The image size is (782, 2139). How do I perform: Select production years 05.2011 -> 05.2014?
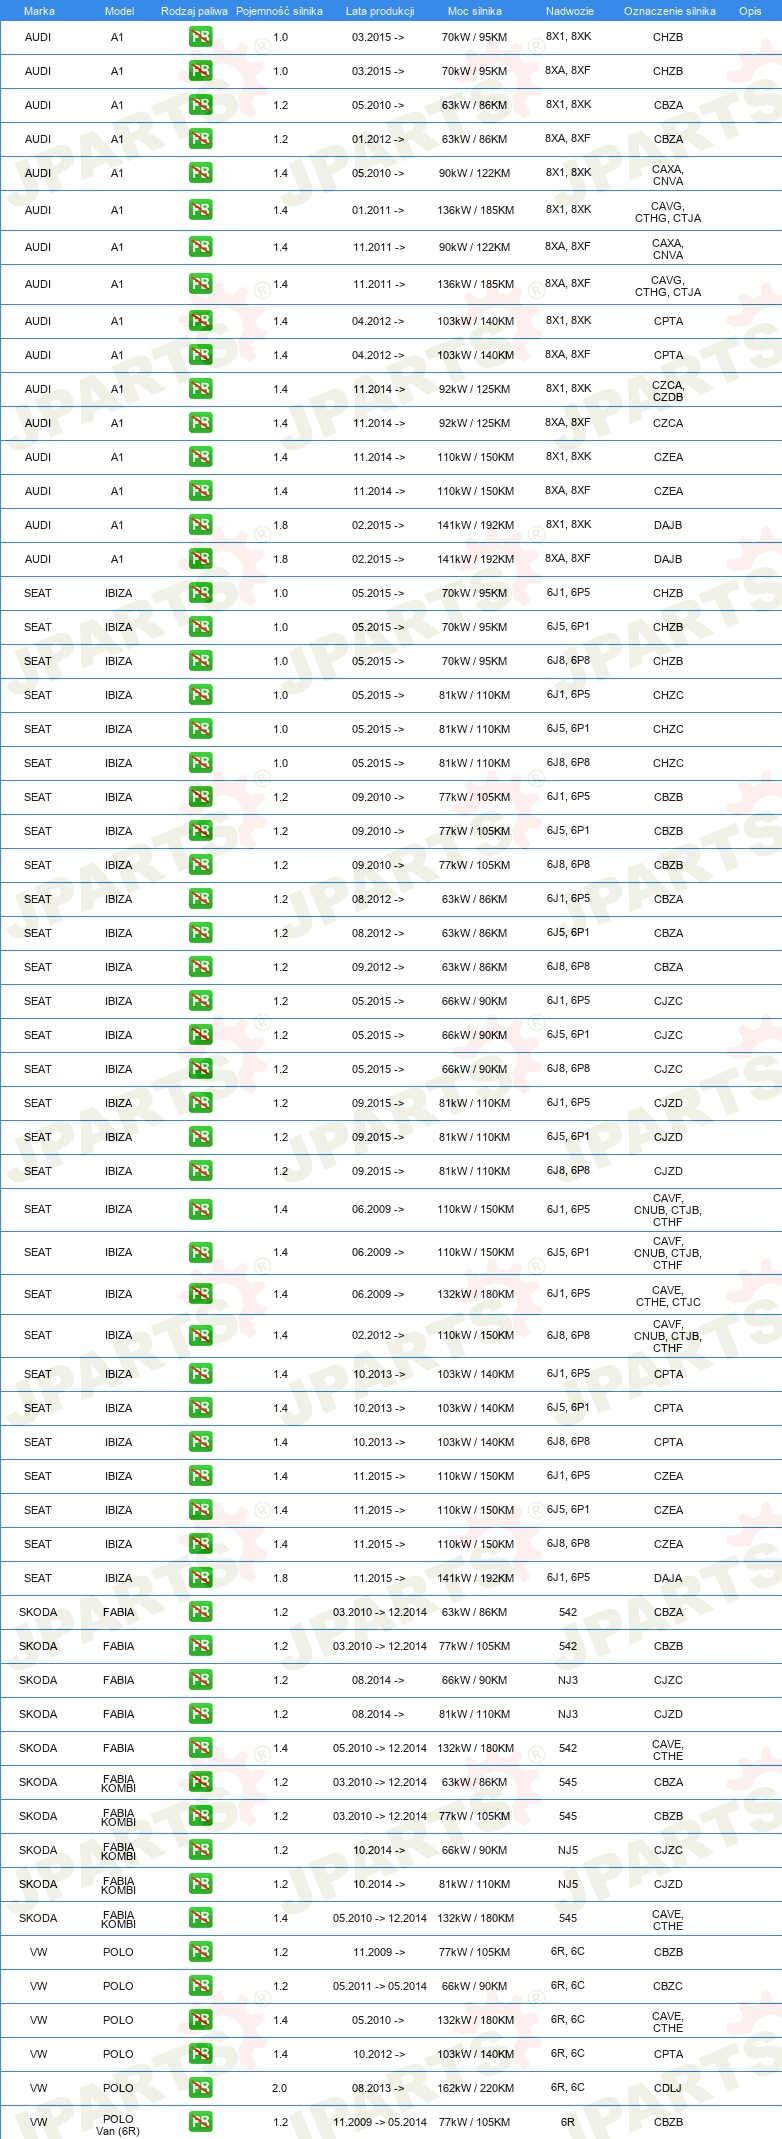(379, 1986)
